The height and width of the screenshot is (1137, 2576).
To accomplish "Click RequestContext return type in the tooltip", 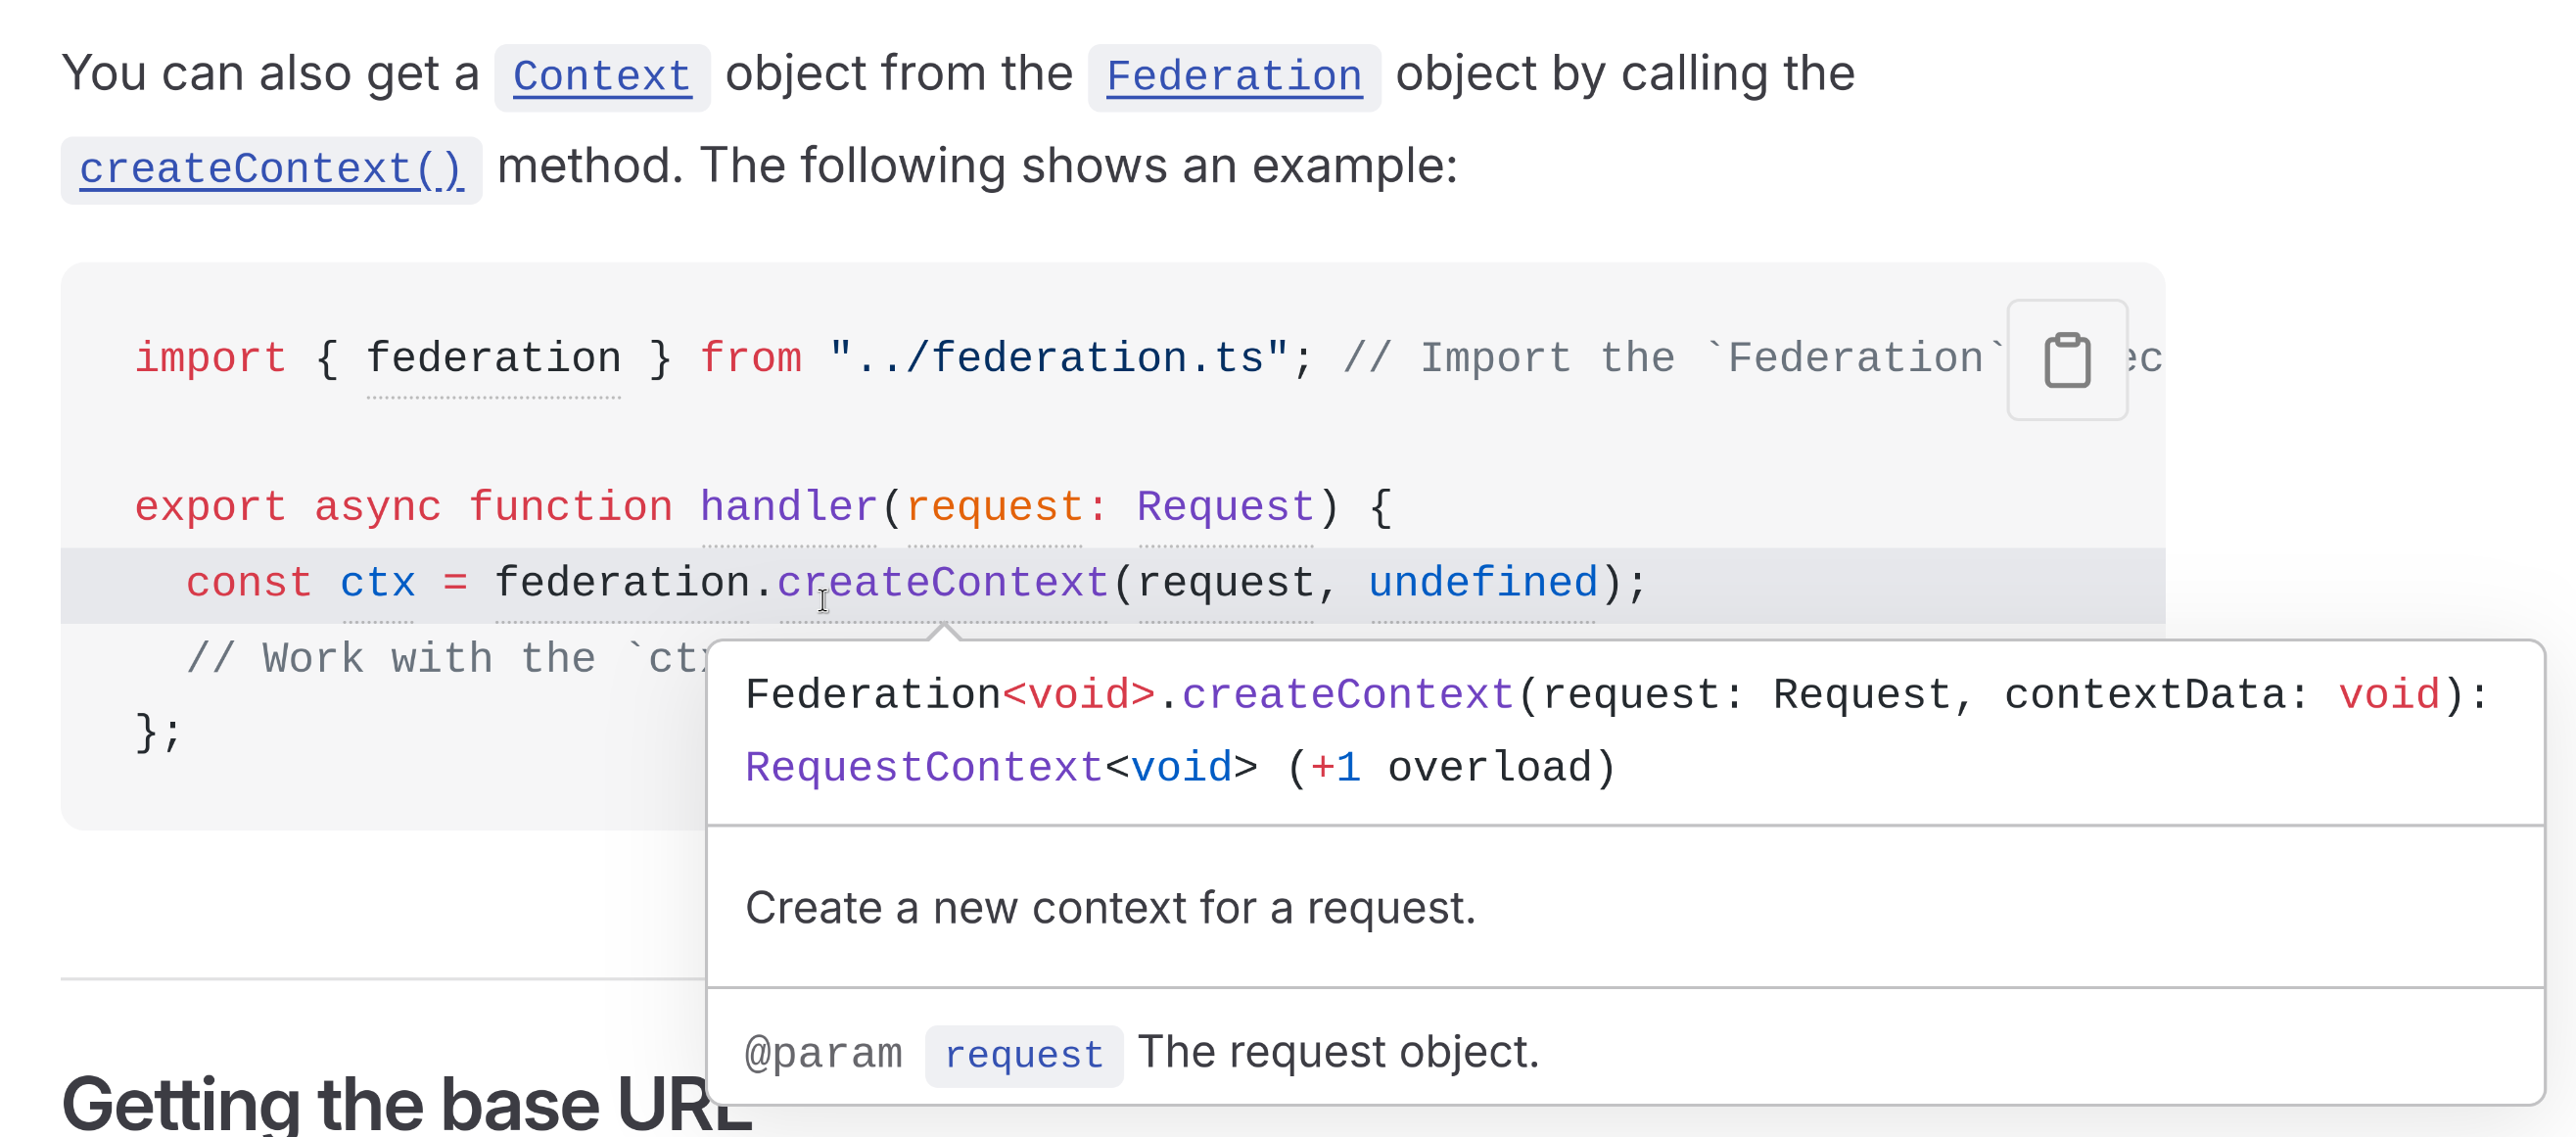I will click(x=923, y=768).
